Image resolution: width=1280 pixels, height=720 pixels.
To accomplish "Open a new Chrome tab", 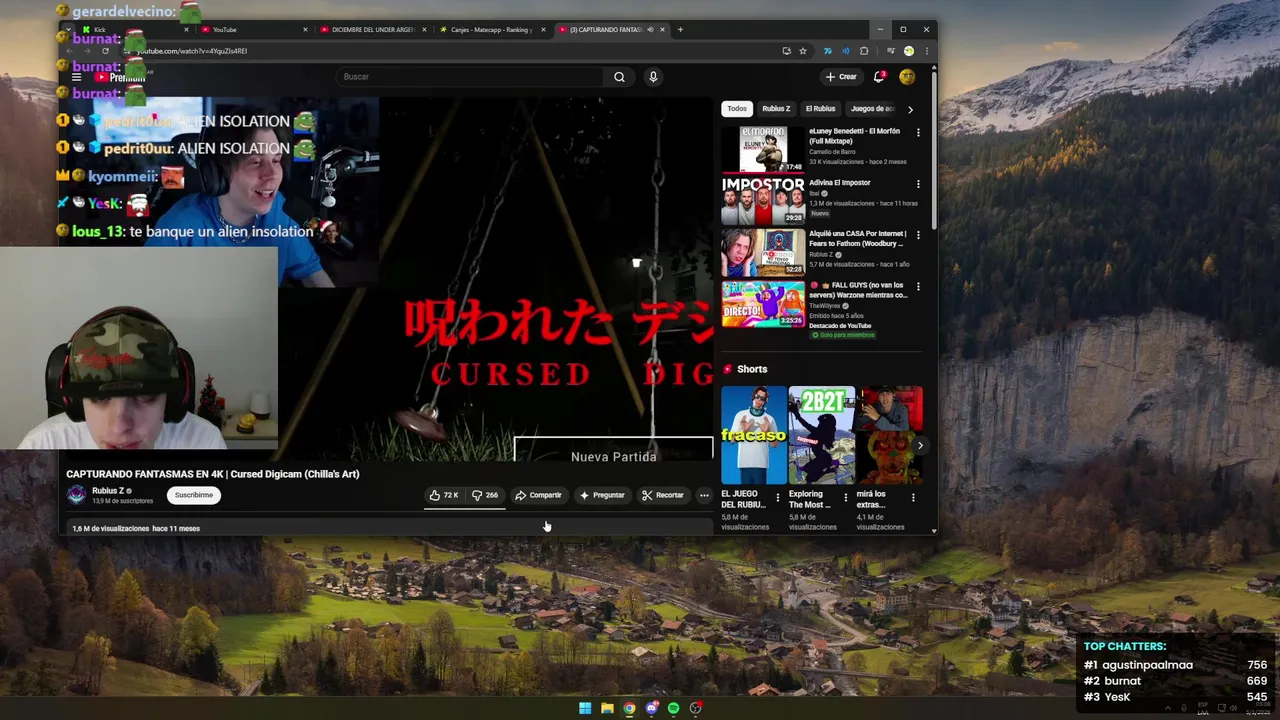I will pyautogui.click(x=680, y=30).
